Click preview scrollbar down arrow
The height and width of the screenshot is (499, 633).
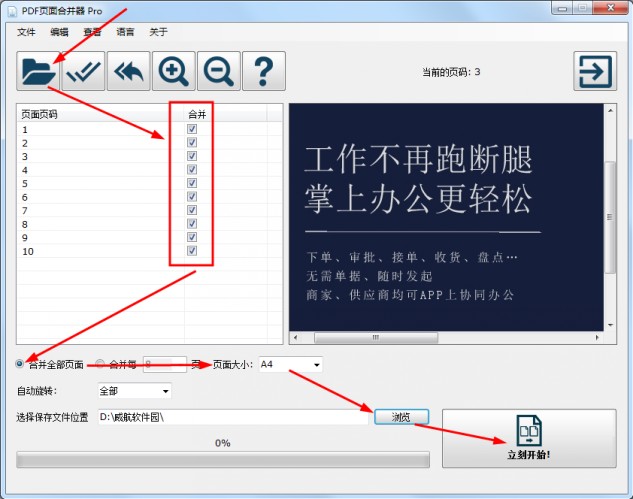[610, 325]
